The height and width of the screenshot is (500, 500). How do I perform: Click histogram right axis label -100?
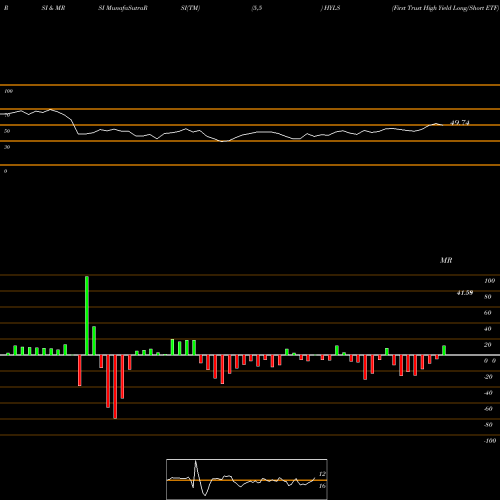tap(490, 441)
